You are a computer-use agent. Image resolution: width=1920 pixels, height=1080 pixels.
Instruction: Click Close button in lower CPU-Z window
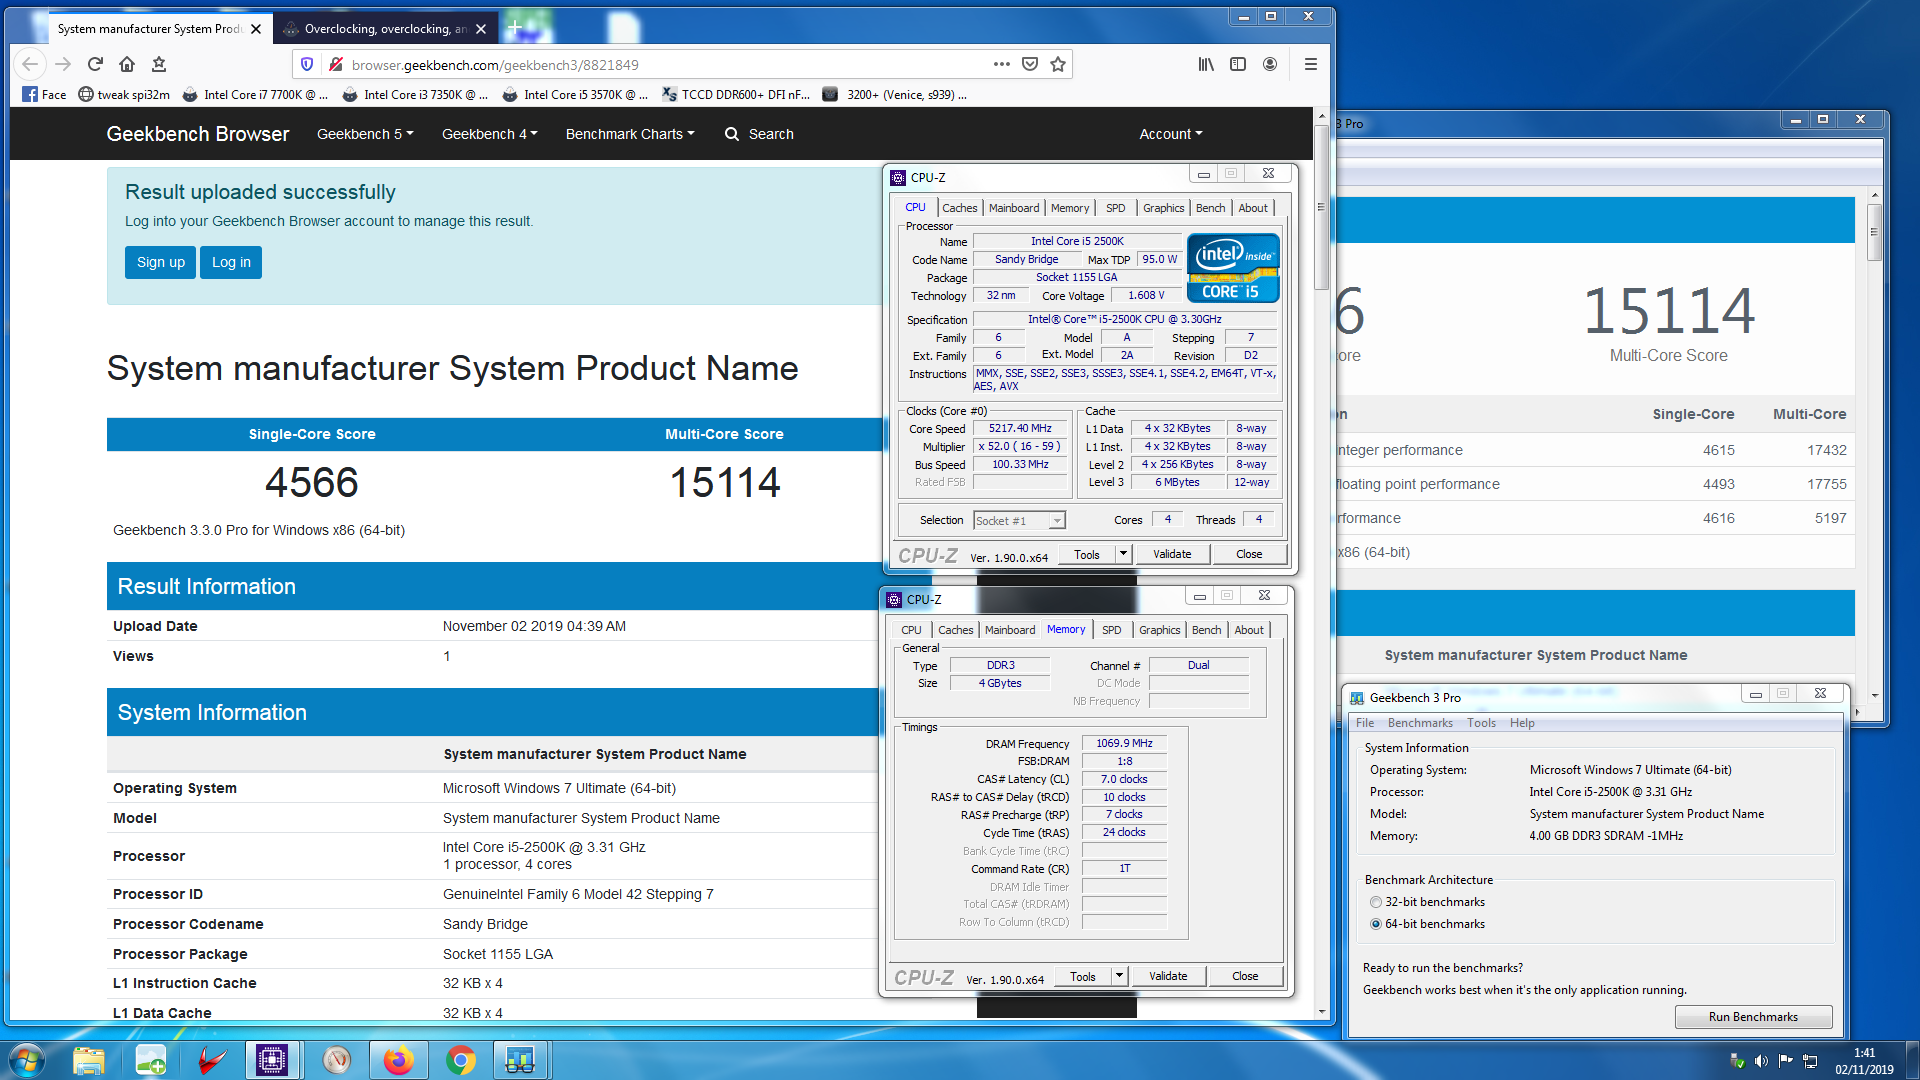tap(1245, 976)
